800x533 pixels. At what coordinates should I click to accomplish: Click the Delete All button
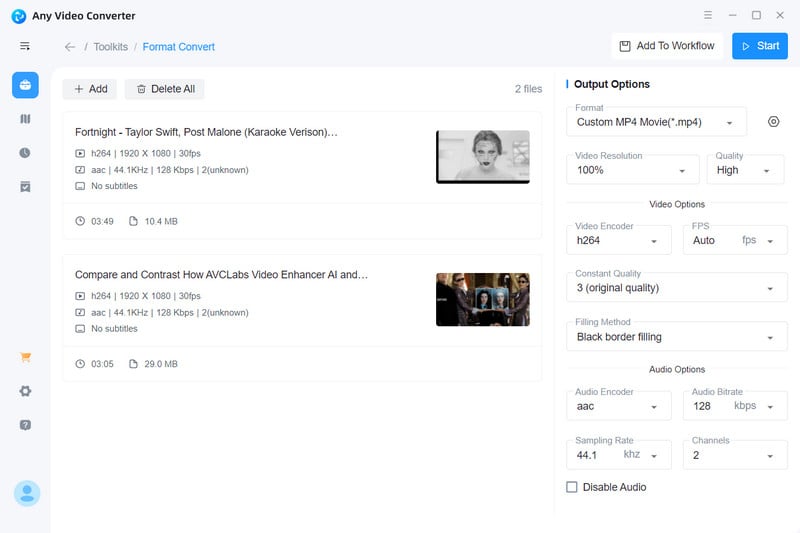(x=165, y=89)
